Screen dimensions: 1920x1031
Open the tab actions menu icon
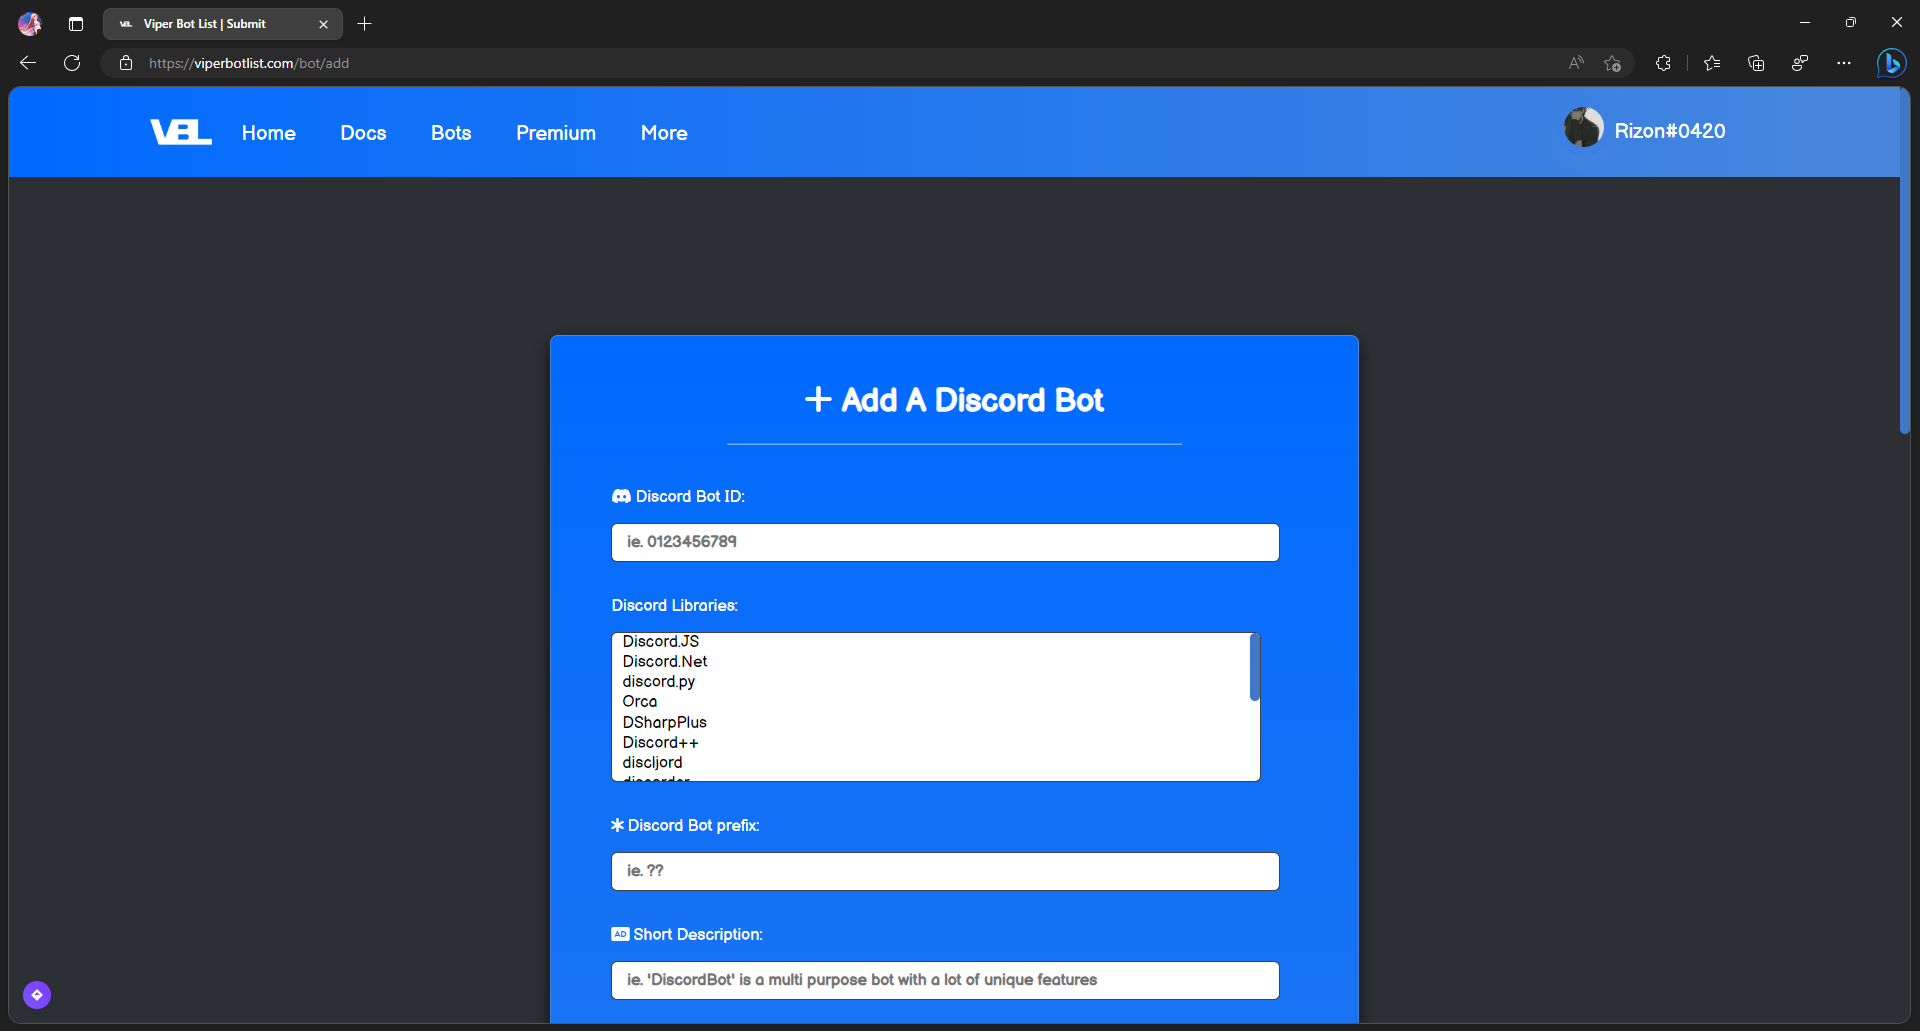tap(76, 24)
